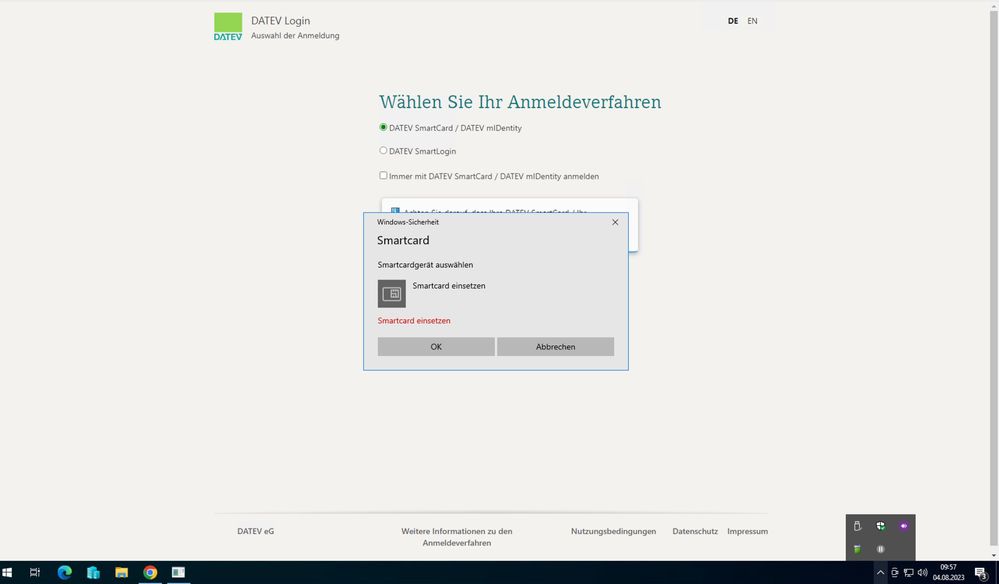Click the DATEV logo in header
Image resolution: width=999 pixels, height=584 pixels.
coord(228,27)
